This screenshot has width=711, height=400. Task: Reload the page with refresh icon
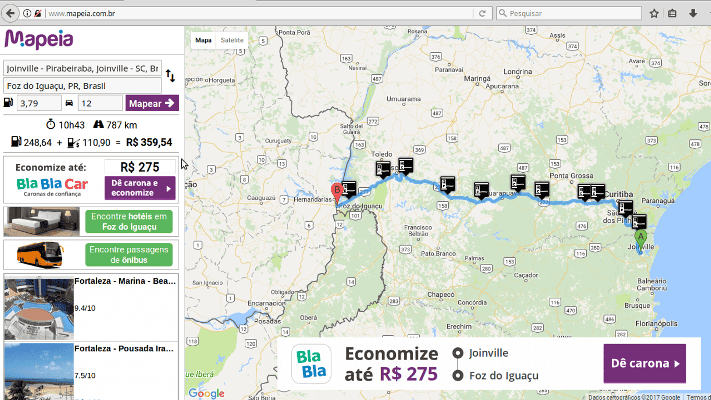pyautogui.click(x=482, y=14)
